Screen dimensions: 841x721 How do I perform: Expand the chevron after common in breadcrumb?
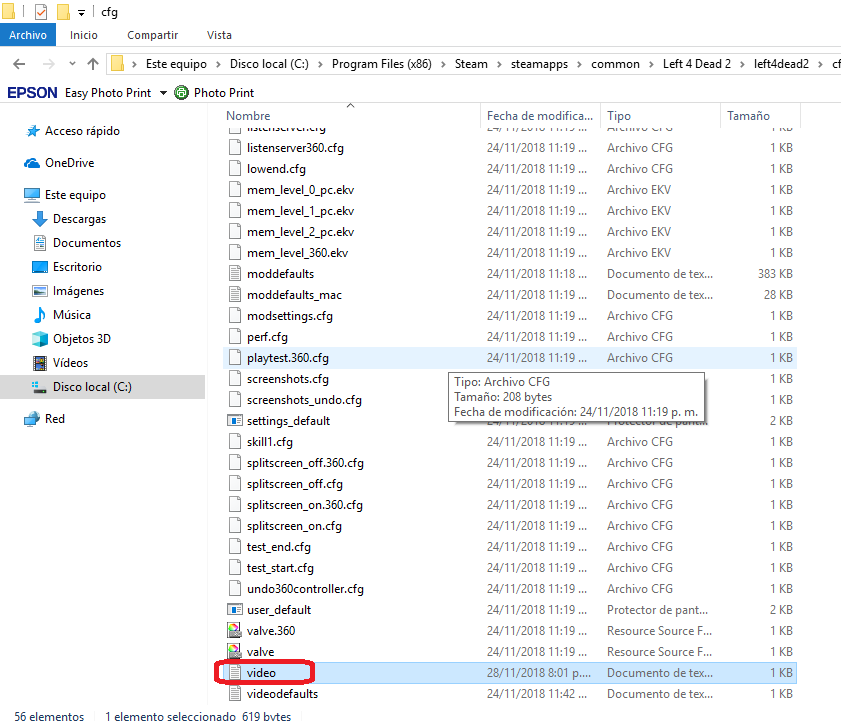(651, 64)
